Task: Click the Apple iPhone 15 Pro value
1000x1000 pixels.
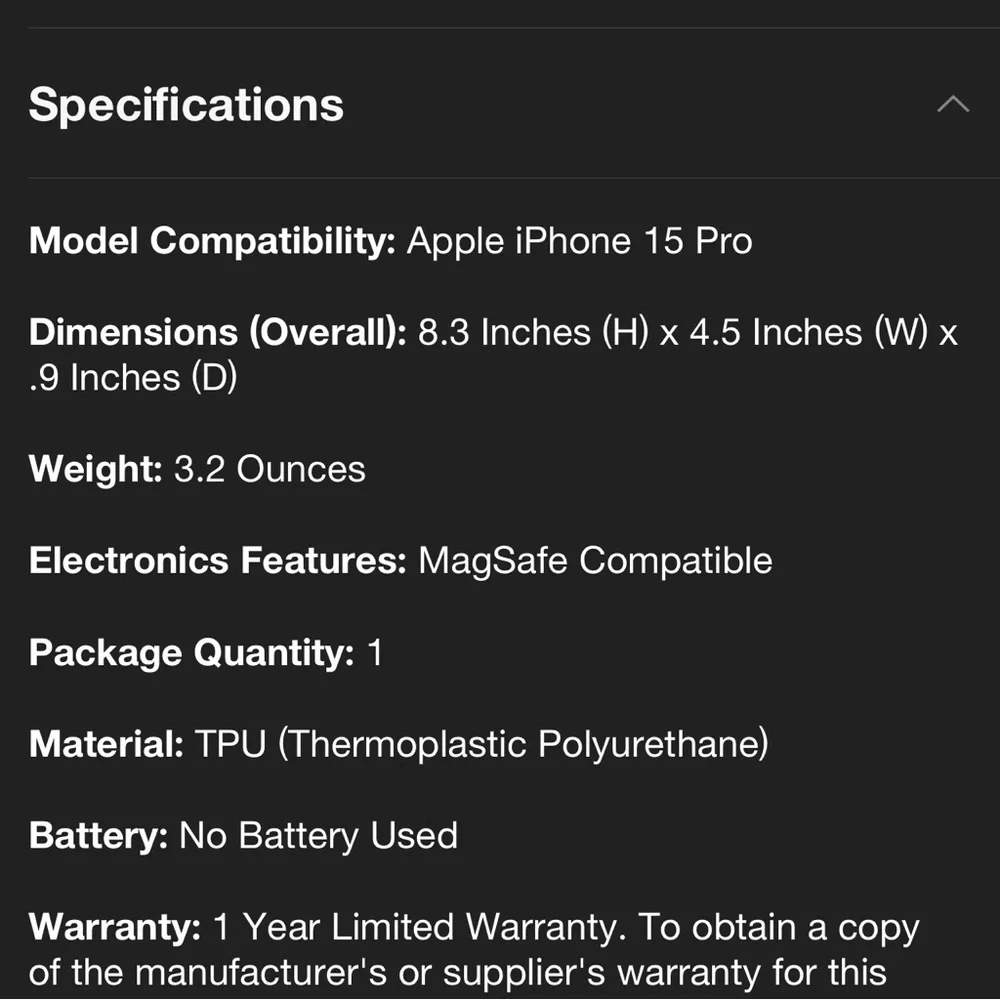Action: coord(580,241)
